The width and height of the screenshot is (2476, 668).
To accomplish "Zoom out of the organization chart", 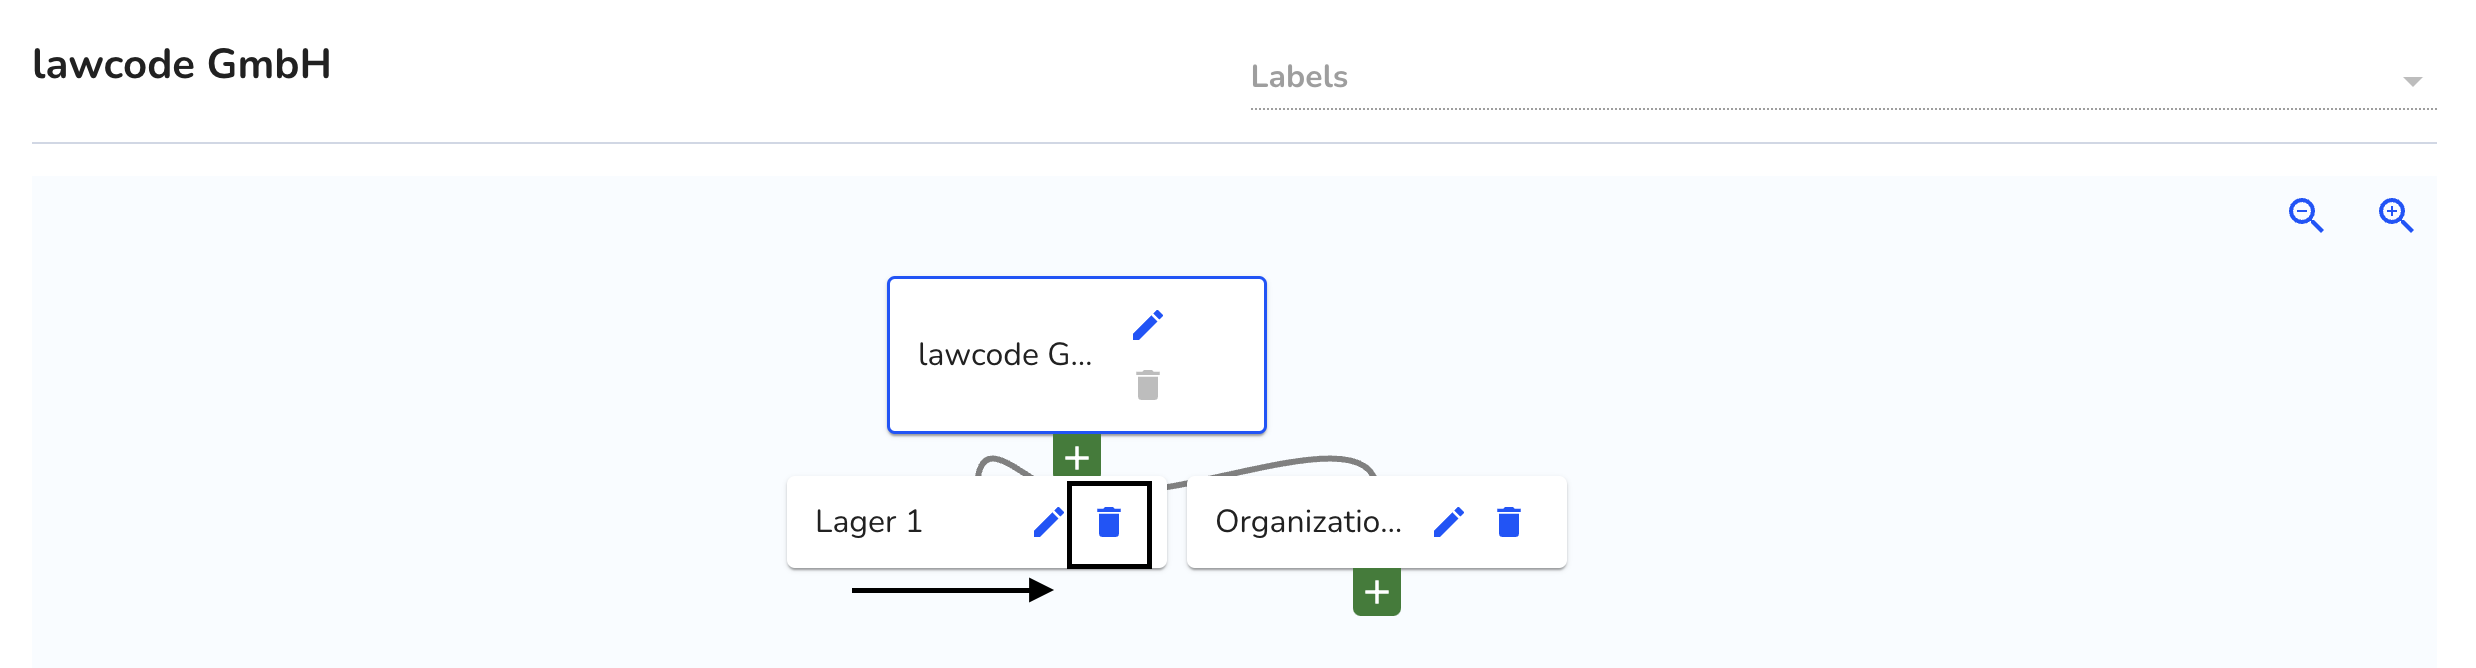I will (x=2306, y=215).
